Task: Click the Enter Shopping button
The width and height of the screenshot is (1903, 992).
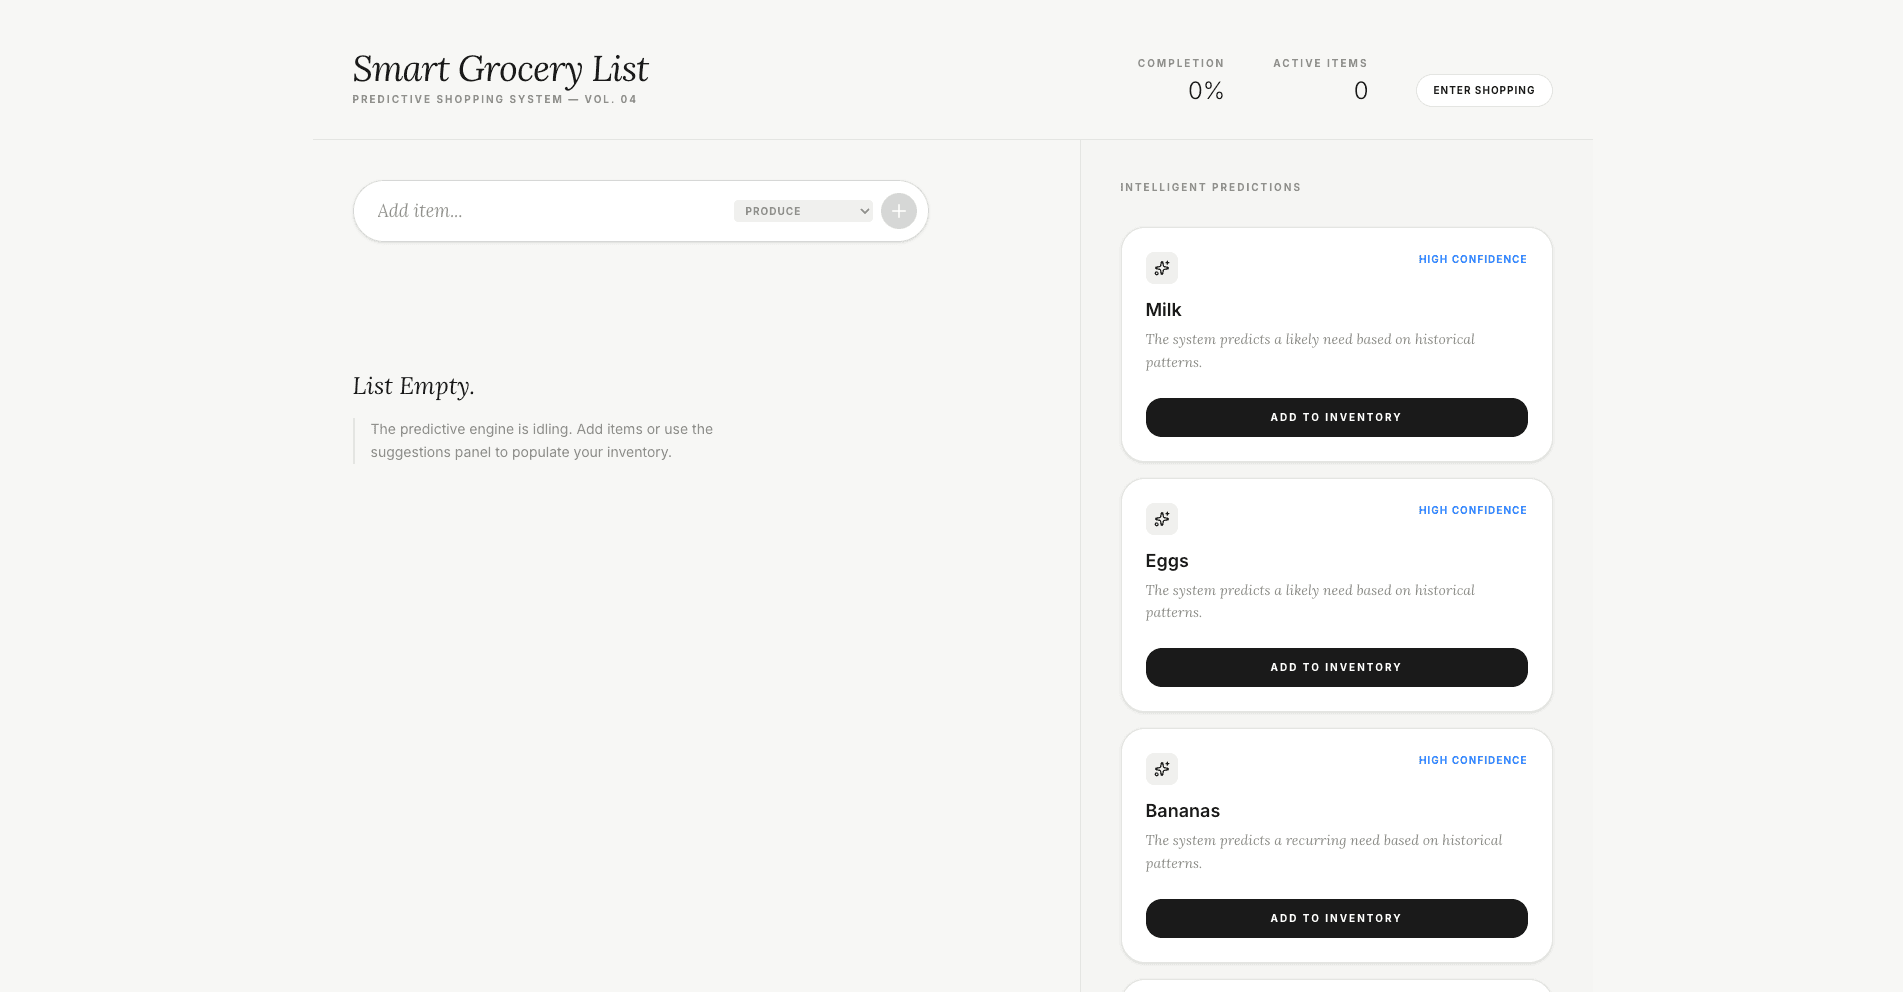Action: click(x=1483, y=90)
